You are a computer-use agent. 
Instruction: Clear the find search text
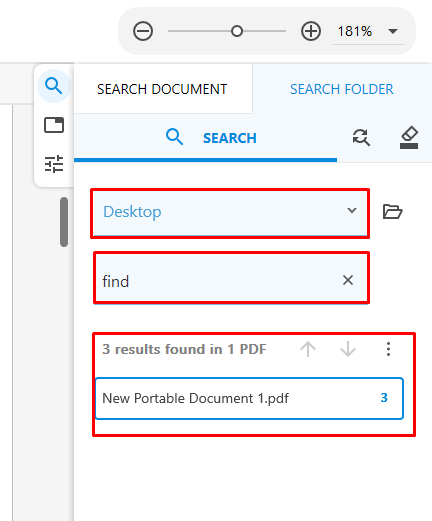tap(348, 280)
